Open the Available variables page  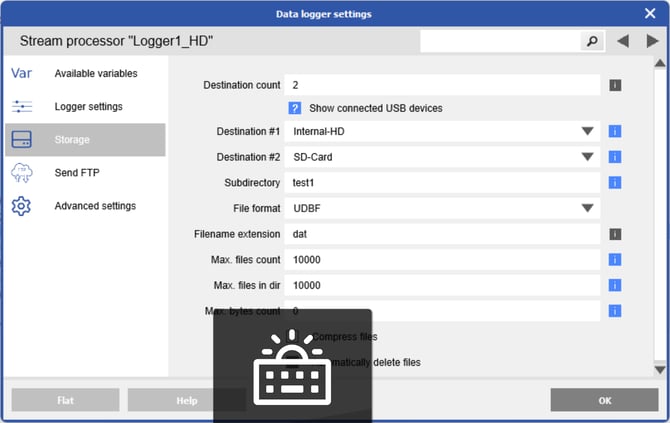click(85, 73)
